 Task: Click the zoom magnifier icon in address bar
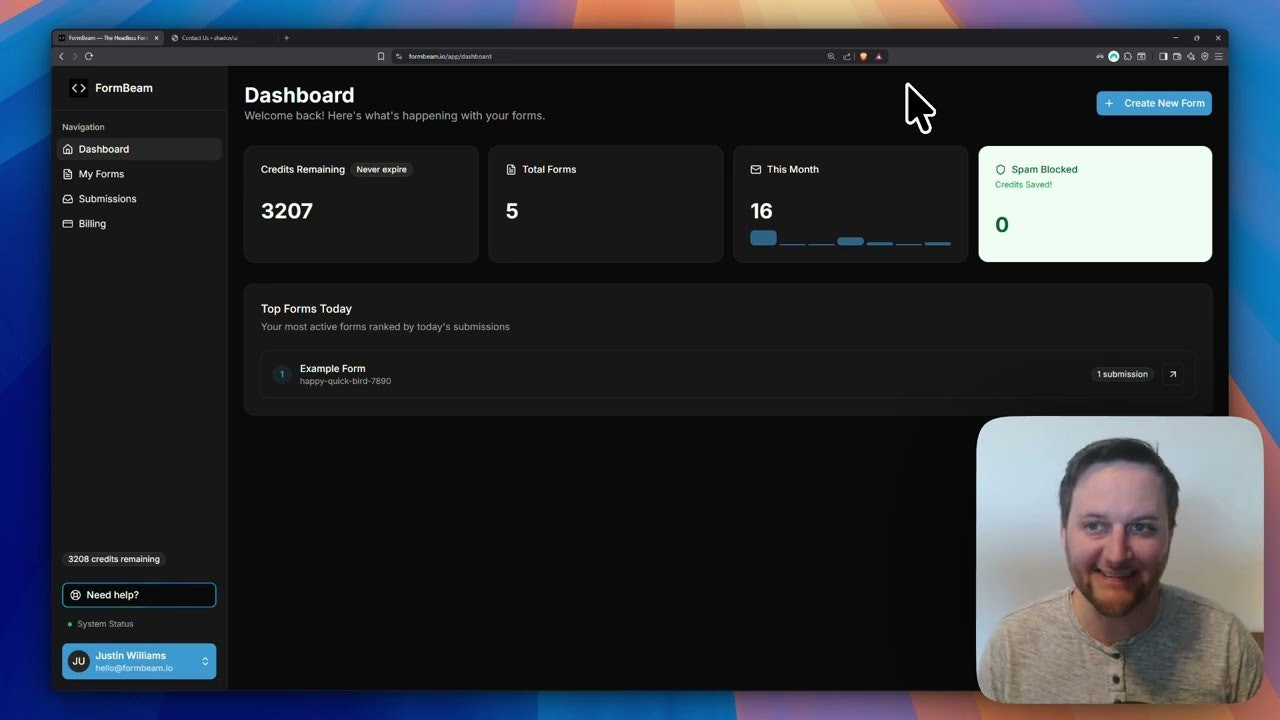click(831, 56)
